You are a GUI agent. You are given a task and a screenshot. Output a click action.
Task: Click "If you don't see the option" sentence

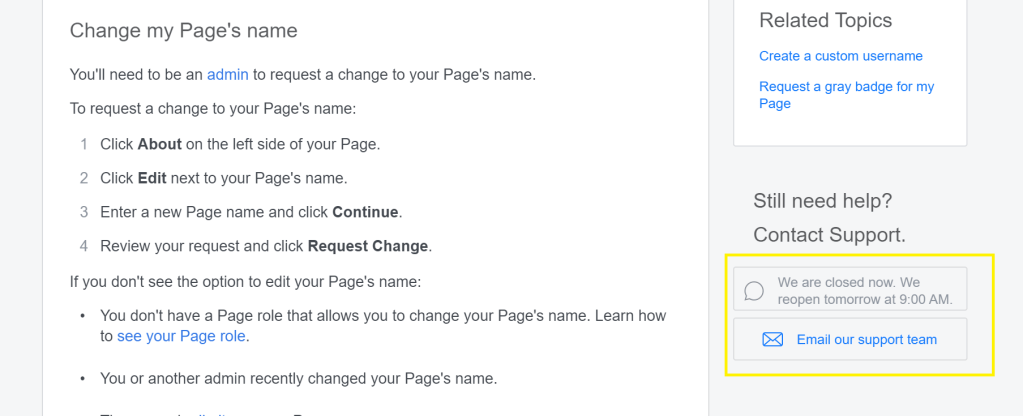[245, 281]
